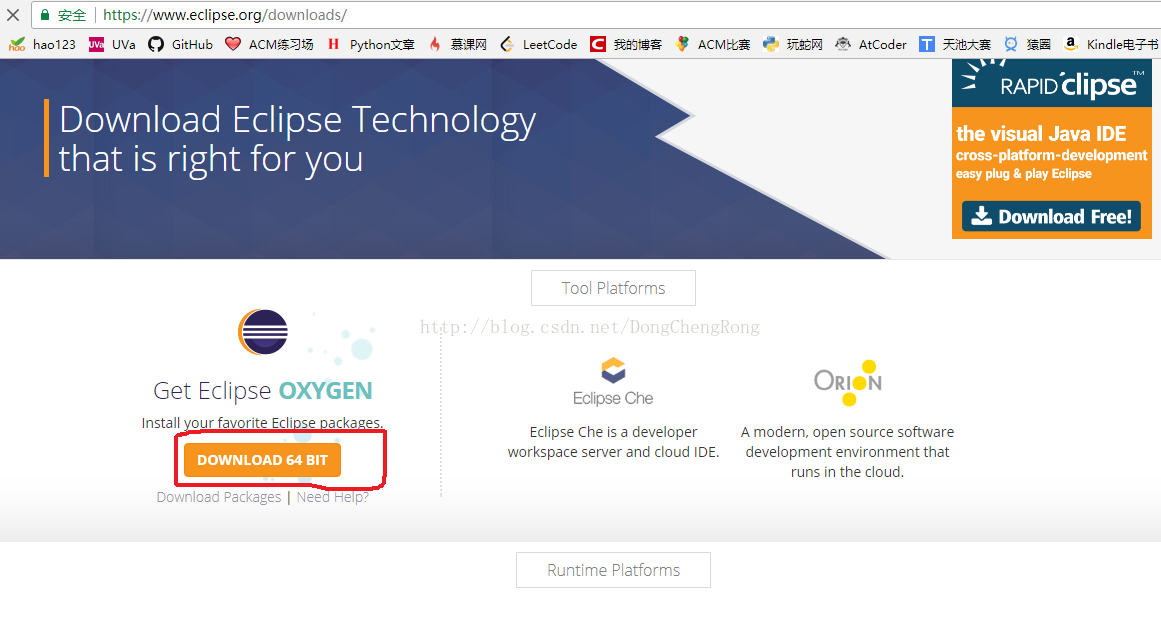
Task: Click the Orion logo
Action: coord(848,383)
